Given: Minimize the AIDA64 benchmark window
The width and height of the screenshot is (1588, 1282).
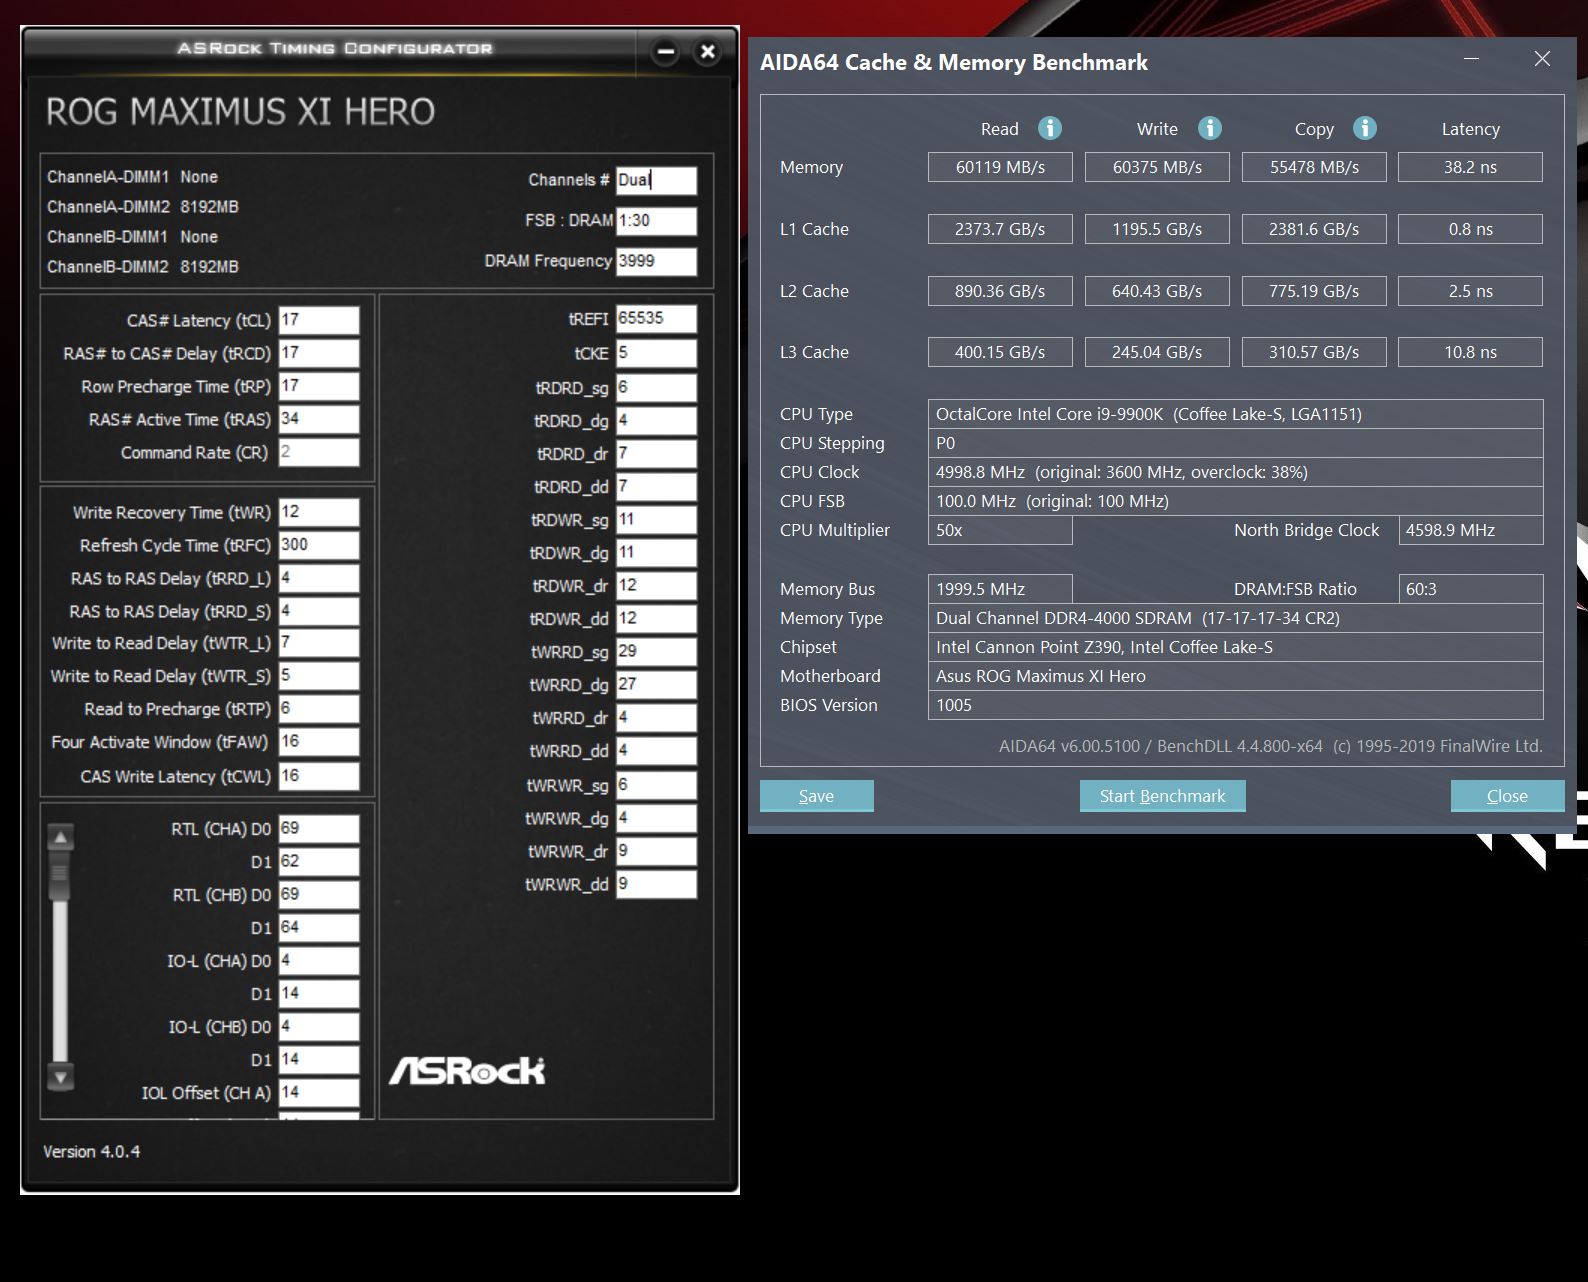Looking at the screenshot, I should coord(1471,59).
